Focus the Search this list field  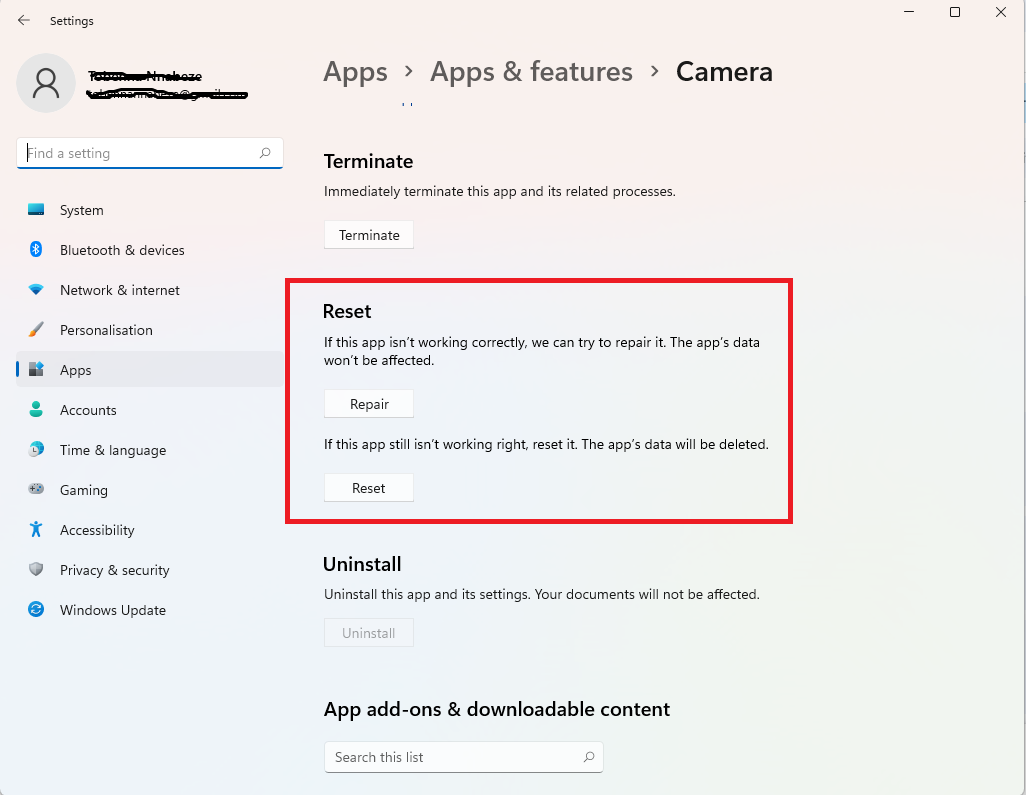coord(455,757)
